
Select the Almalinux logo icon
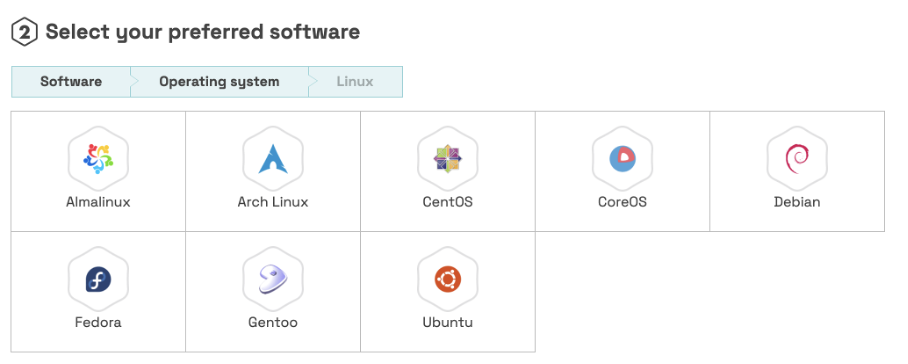(x=98, y=159)
